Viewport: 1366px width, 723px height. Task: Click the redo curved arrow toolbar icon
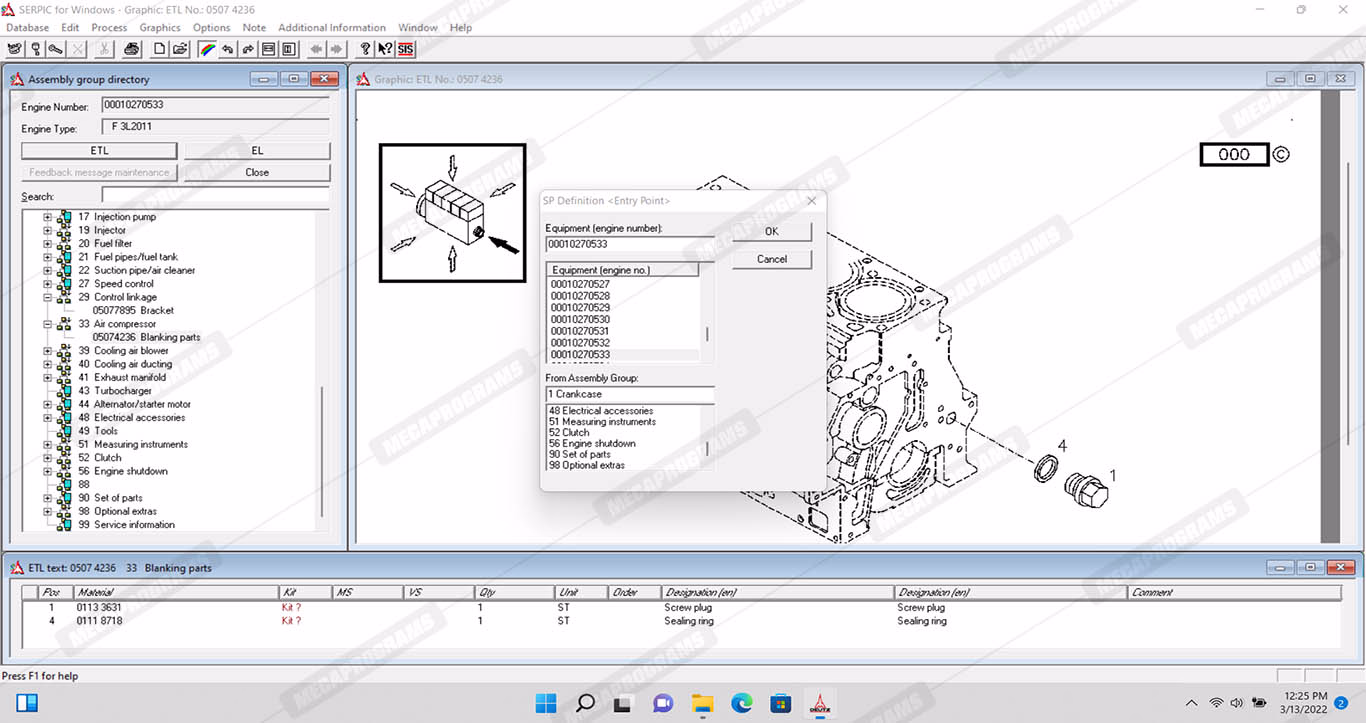pos(248,48)
